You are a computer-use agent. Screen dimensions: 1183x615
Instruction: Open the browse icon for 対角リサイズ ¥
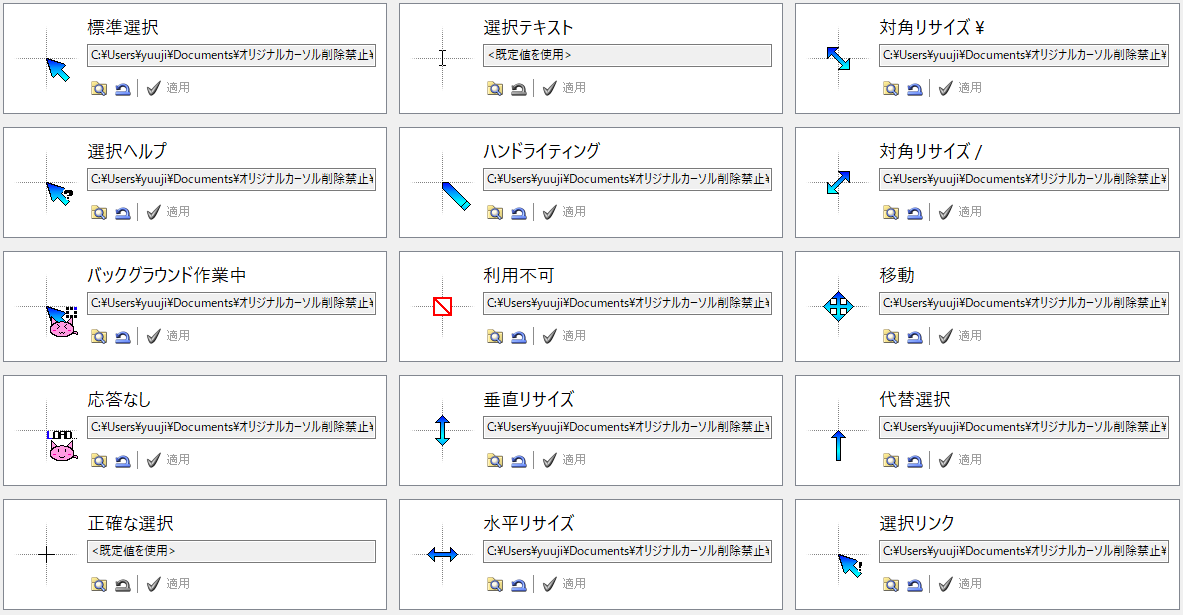pos(890,88)
